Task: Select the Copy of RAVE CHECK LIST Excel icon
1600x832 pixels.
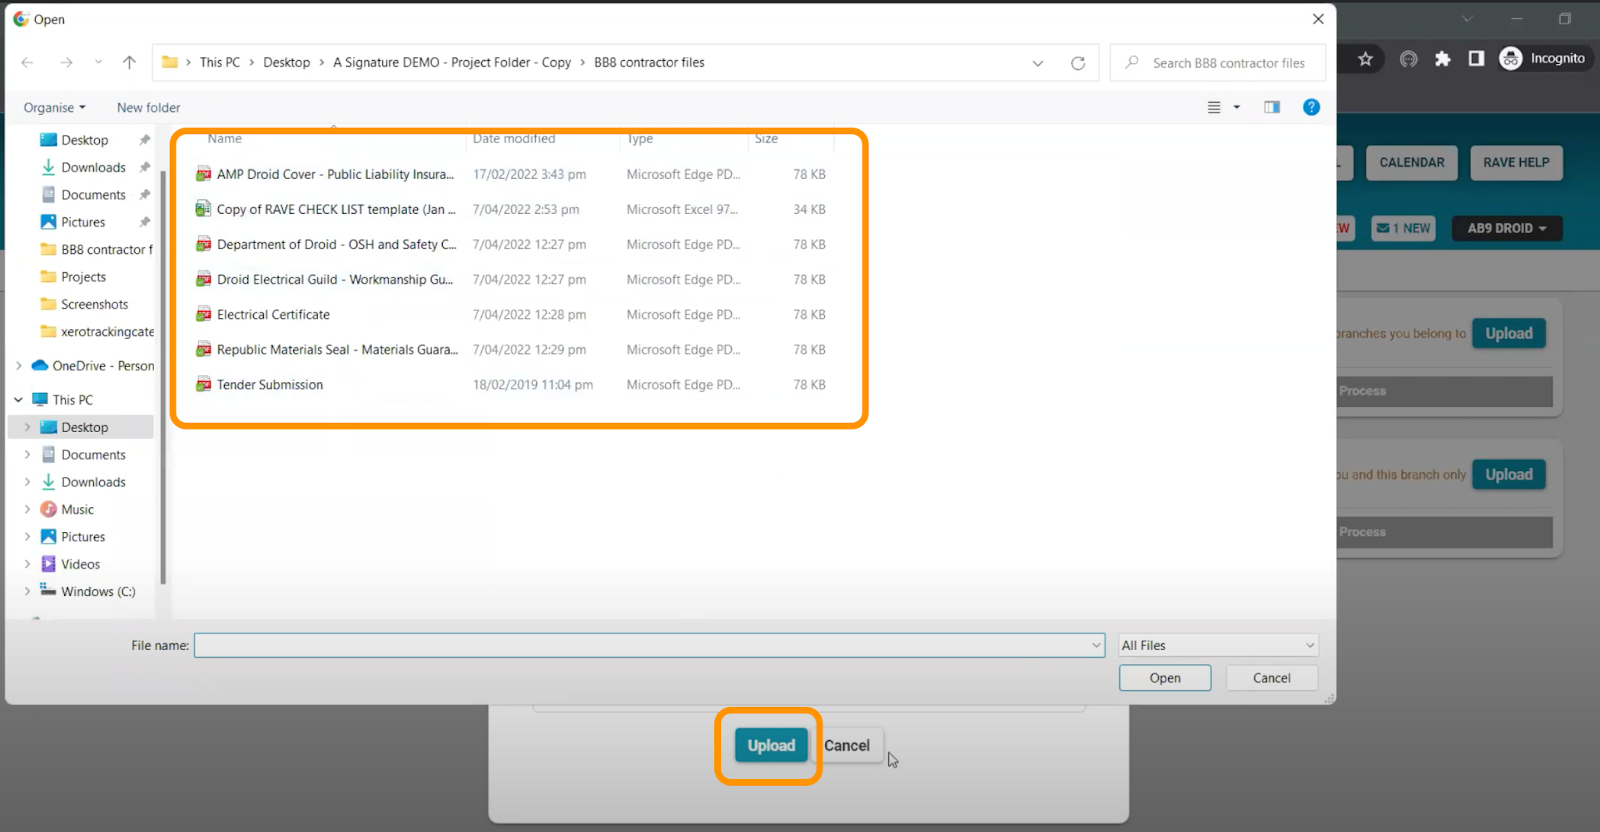Action: [203, 209]
